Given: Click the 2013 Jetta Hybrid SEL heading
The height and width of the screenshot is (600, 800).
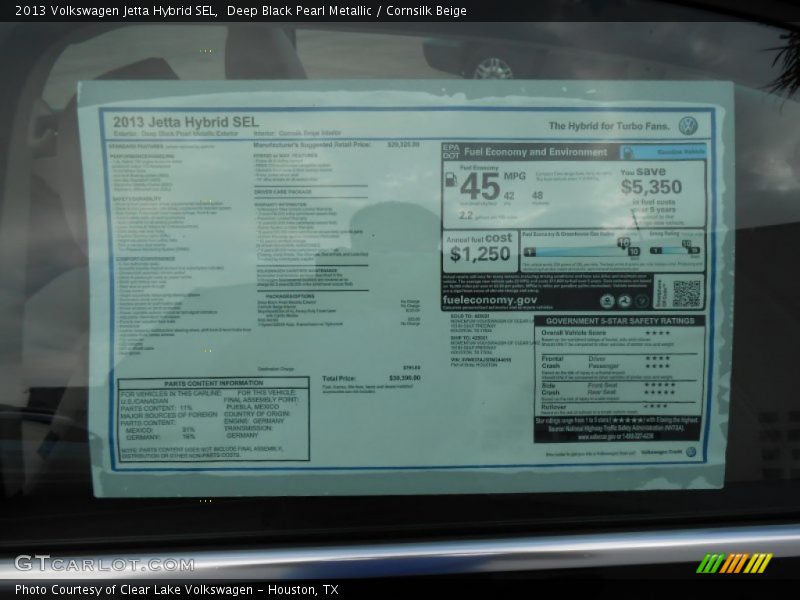Looking at the screenshot, I should coord(185,122).
